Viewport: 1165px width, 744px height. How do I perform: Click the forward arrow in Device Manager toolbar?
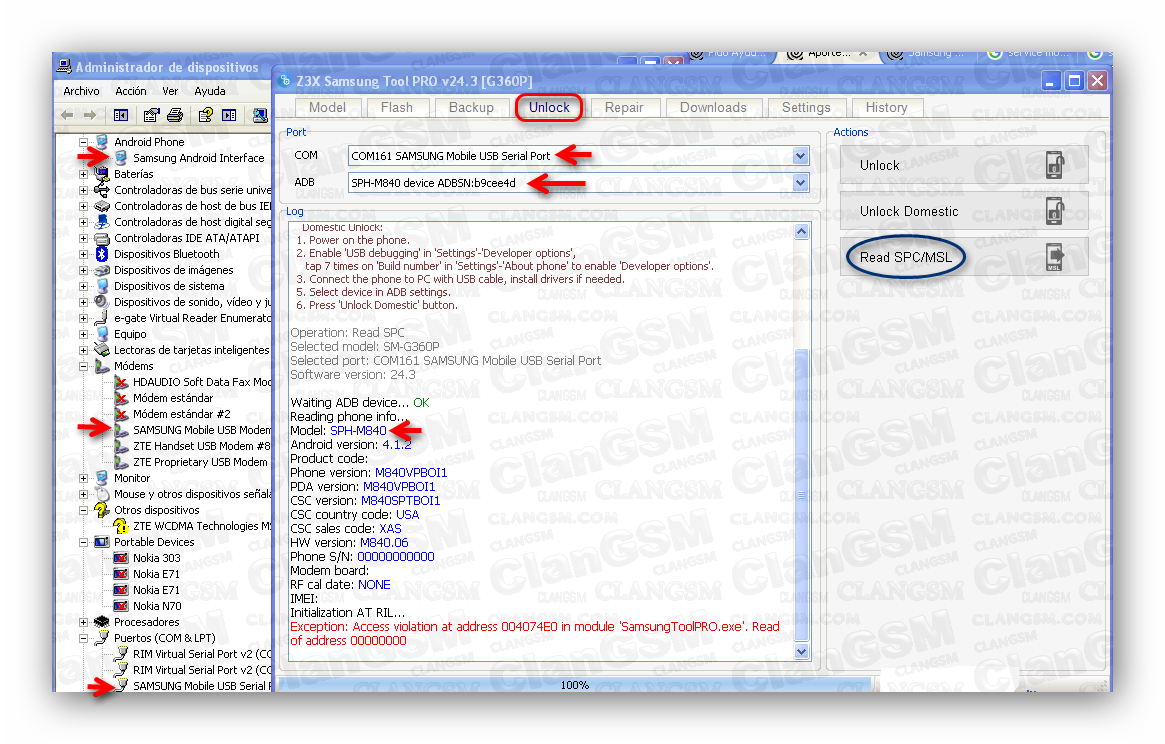point(90,115)
